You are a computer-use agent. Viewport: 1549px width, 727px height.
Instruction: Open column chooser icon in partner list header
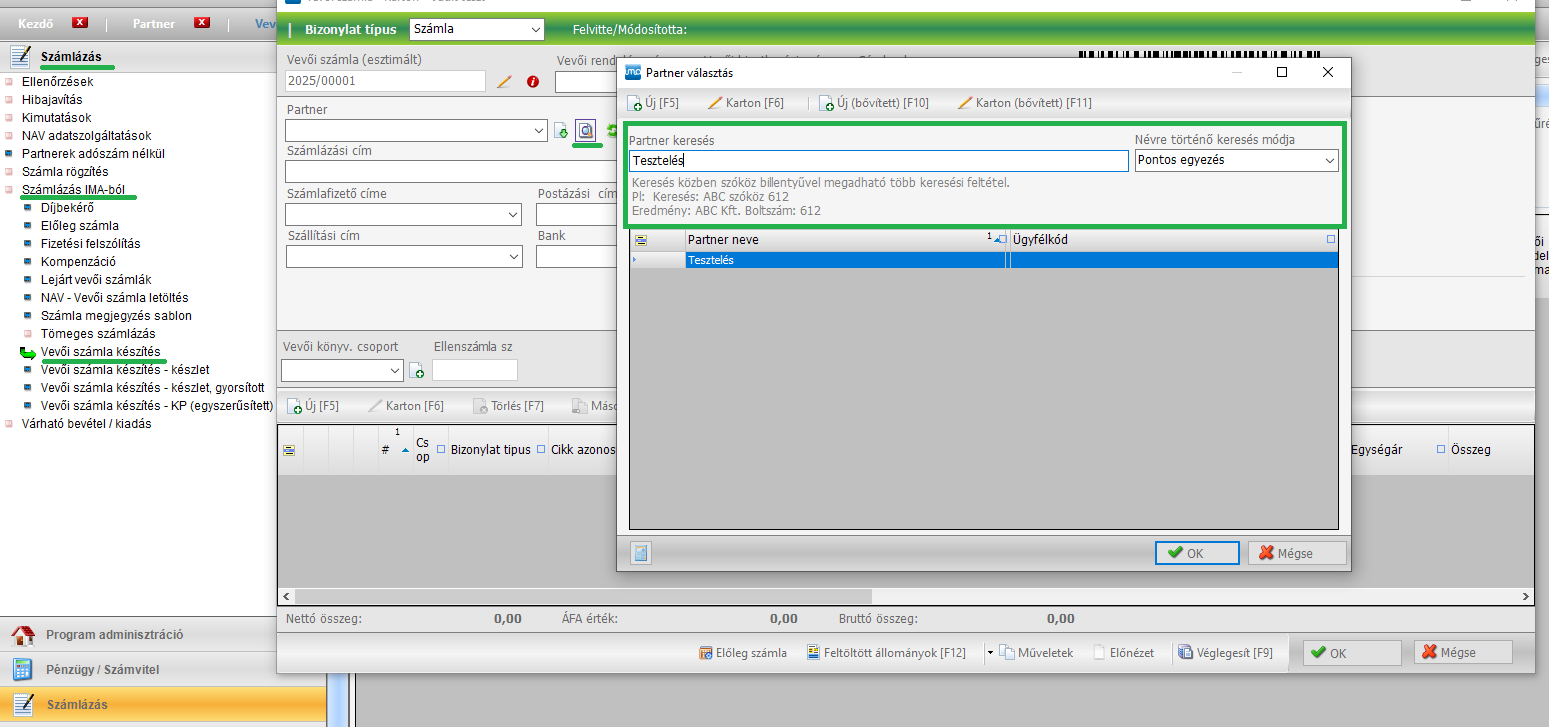(x=641, y=240)
